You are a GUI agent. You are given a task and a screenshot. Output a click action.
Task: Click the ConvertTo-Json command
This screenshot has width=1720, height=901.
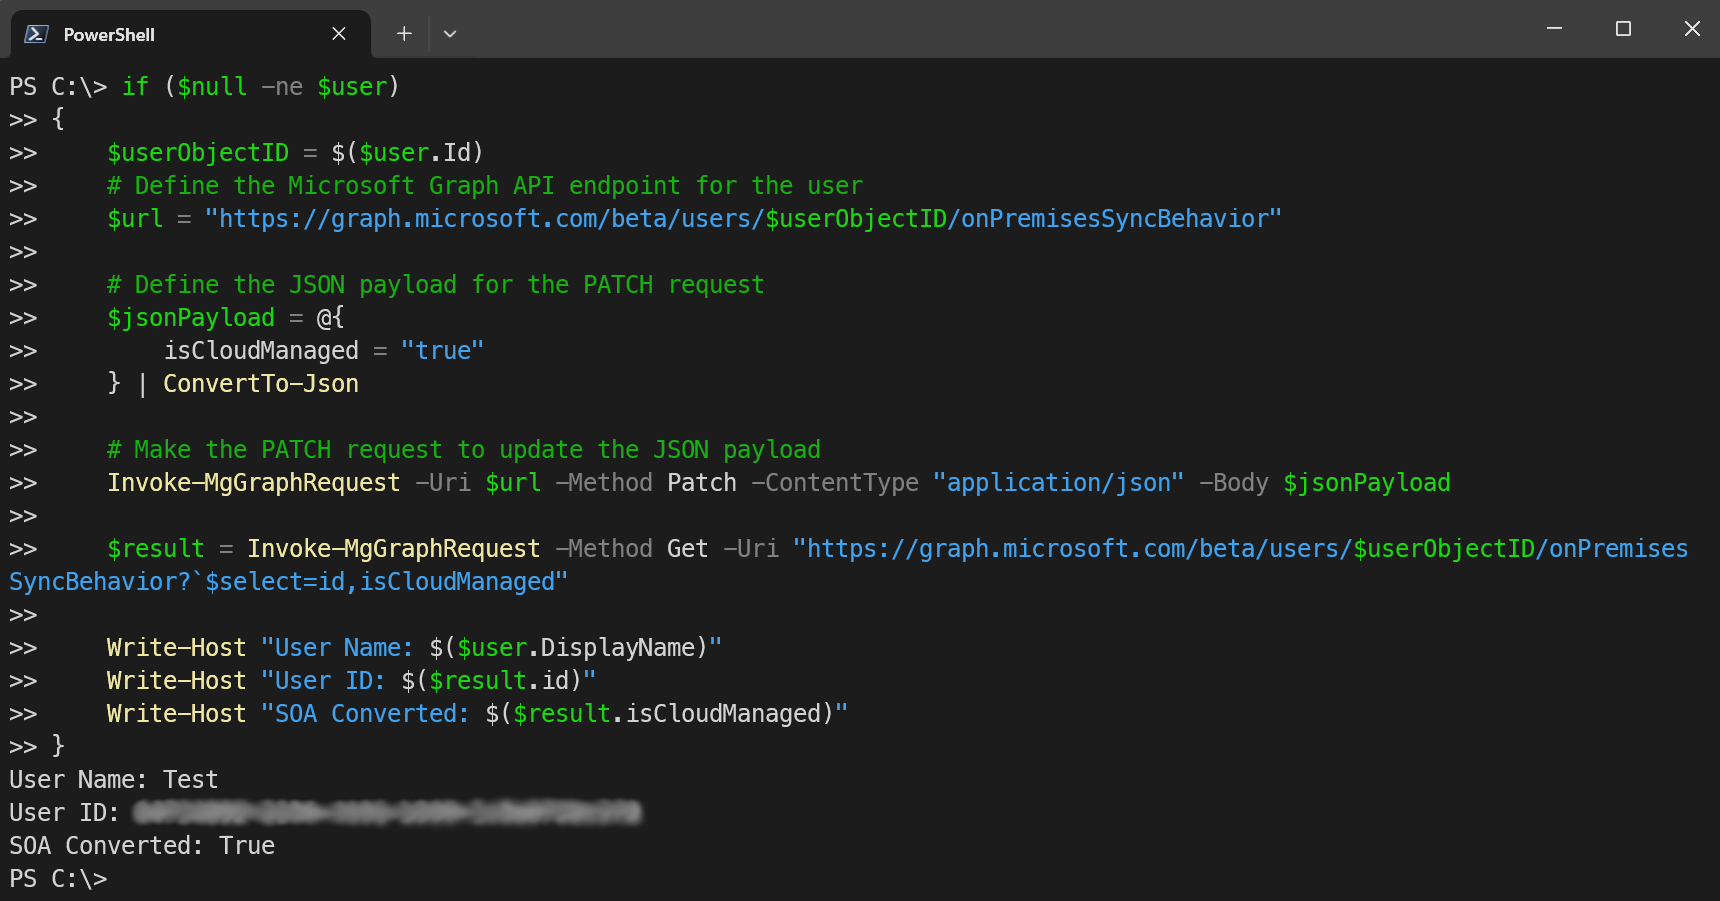click(260, 384)
